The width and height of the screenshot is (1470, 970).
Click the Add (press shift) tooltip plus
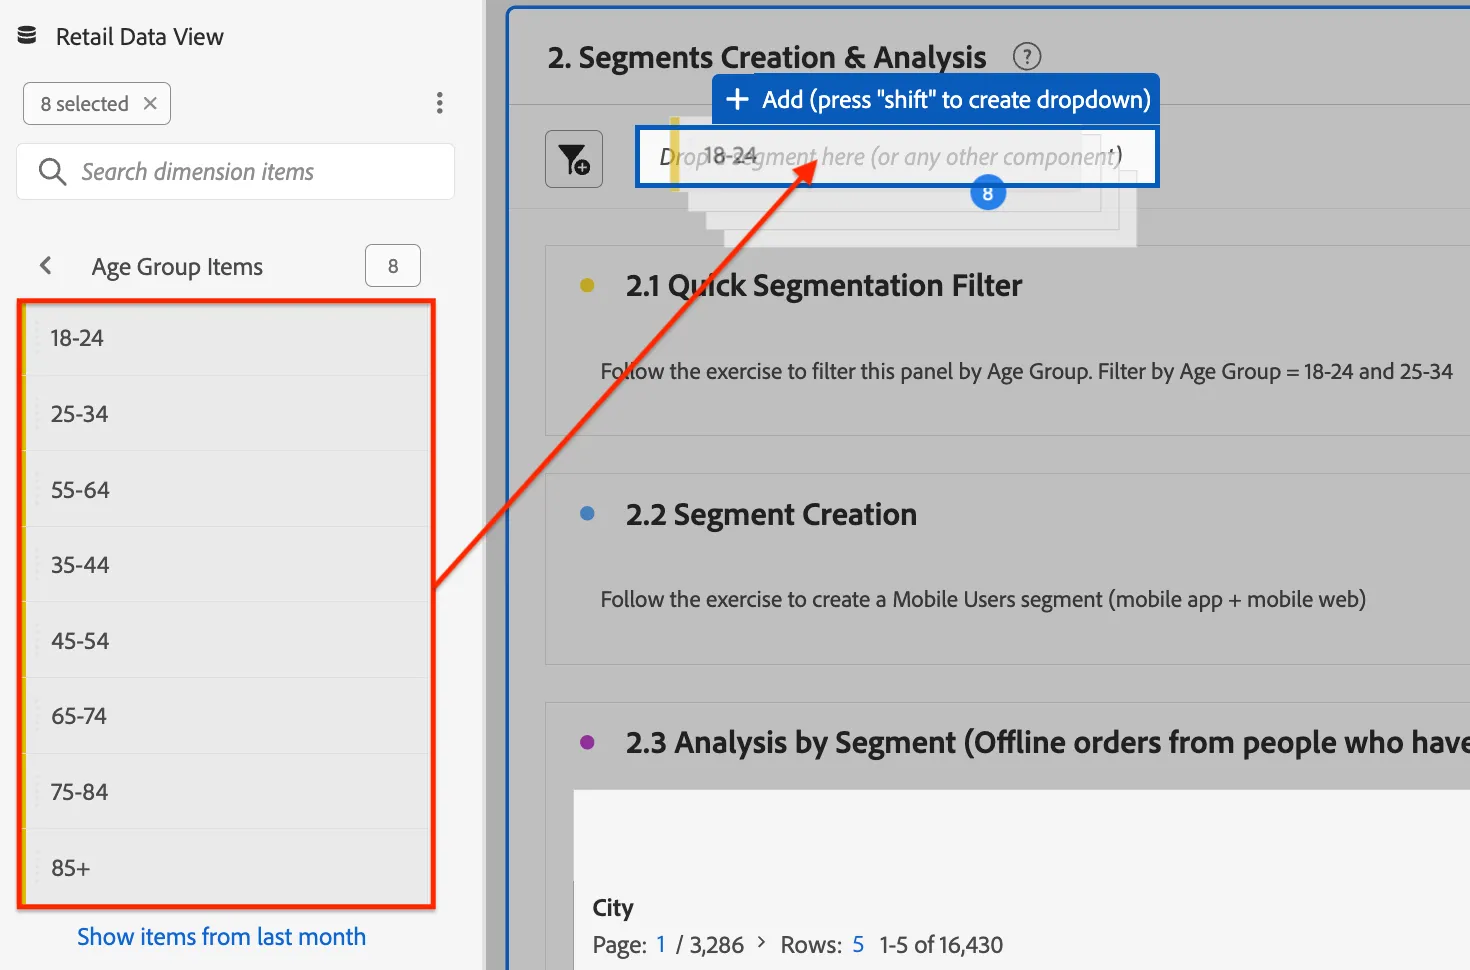(x=738, y=99)
